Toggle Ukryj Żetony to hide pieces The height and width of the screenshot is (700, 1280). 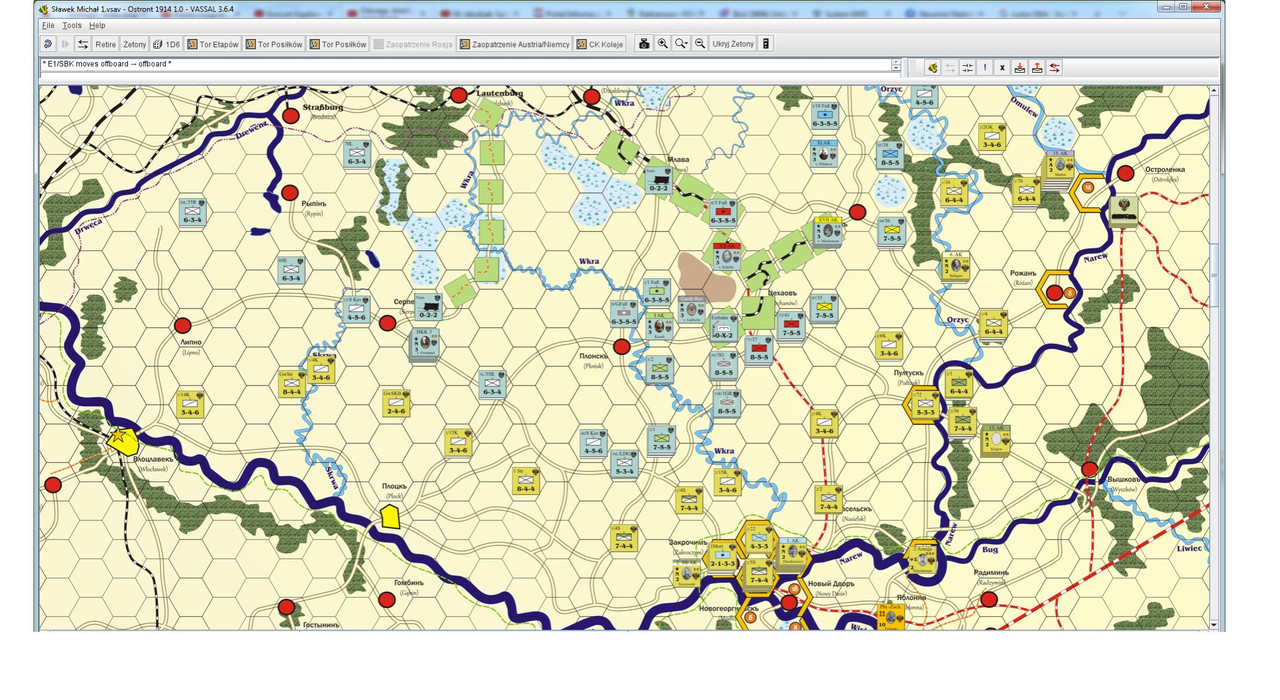(733, 44)
